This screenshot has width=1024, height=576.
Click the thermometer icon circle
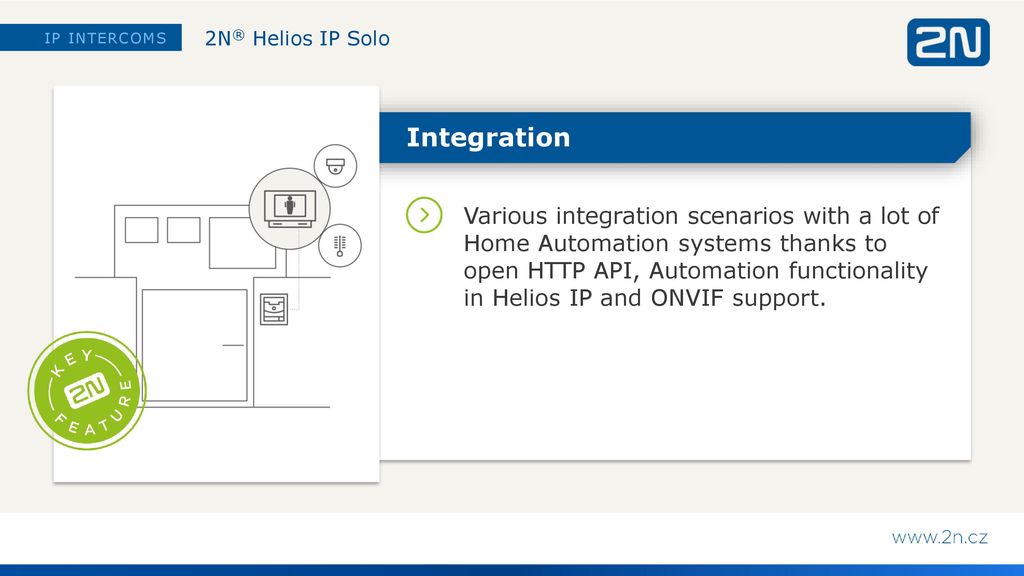pyautogui.click(x=340, y=246)
